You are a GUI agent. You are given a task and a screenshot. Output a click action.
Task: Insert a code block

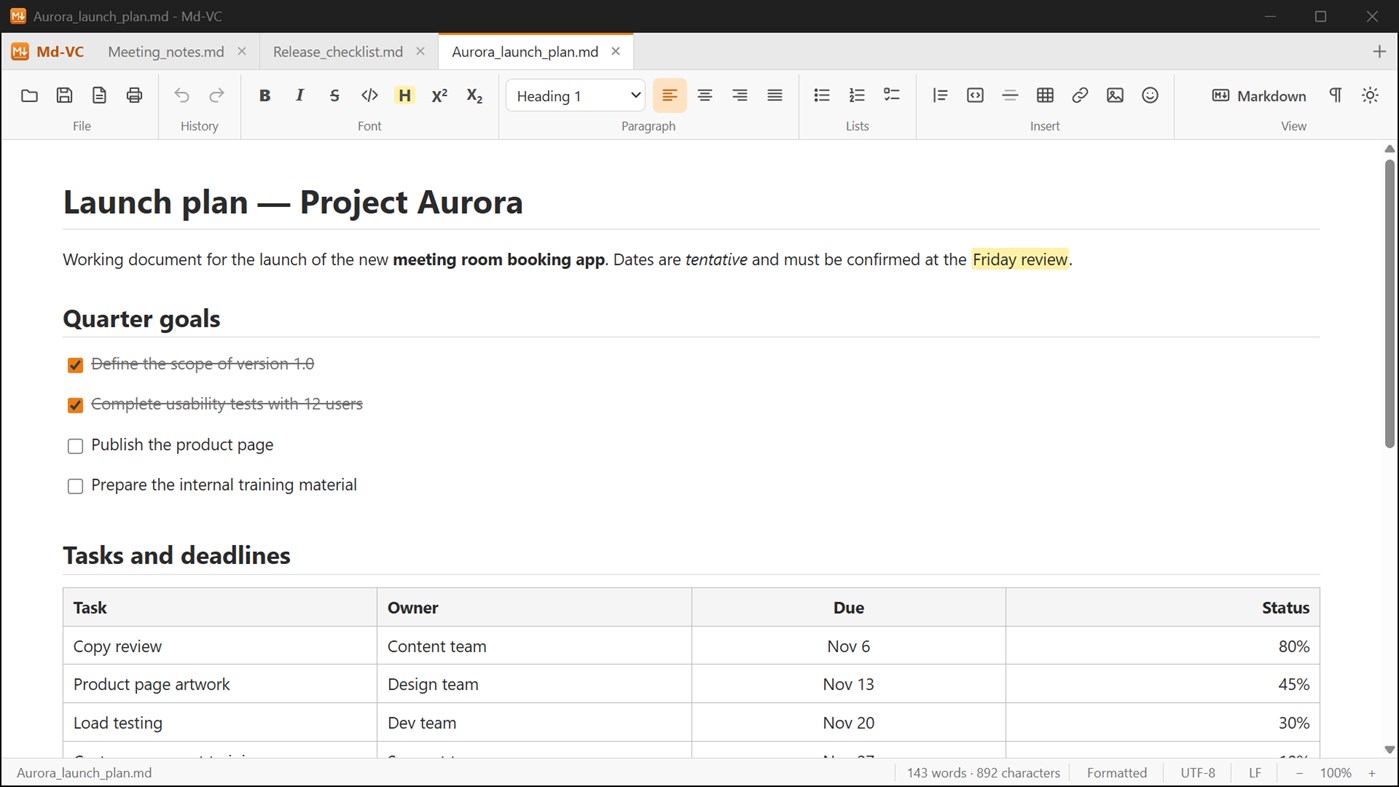coord(975,96)
